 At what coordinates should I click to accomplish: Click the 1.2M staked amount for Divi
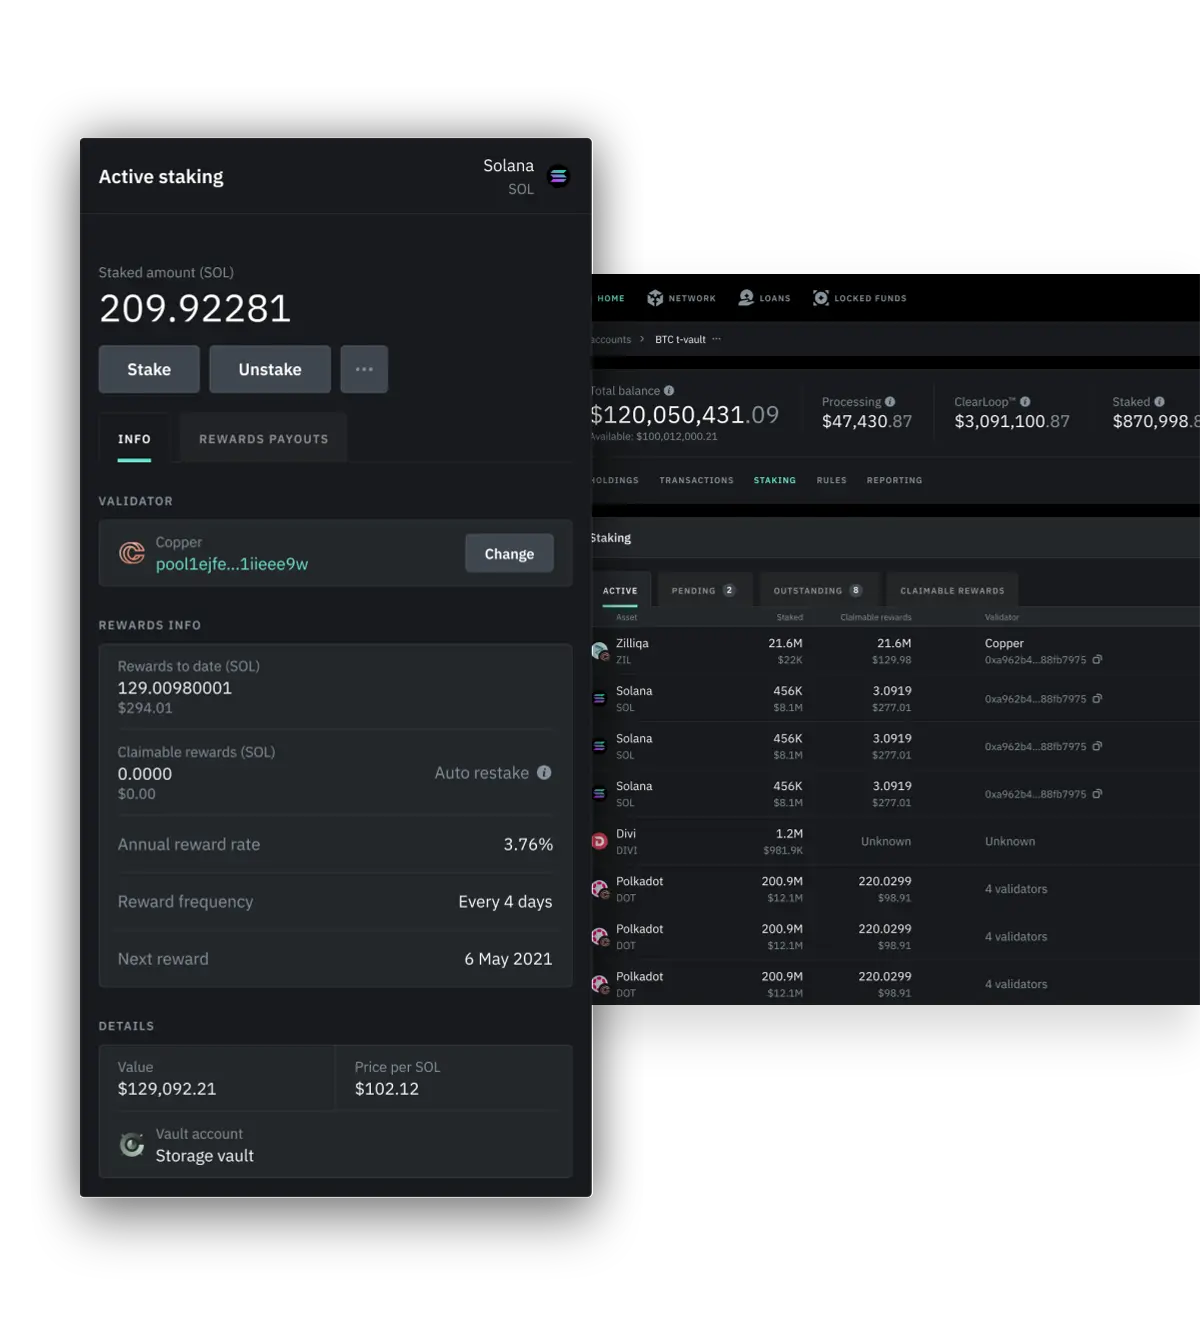coord(789,834)
